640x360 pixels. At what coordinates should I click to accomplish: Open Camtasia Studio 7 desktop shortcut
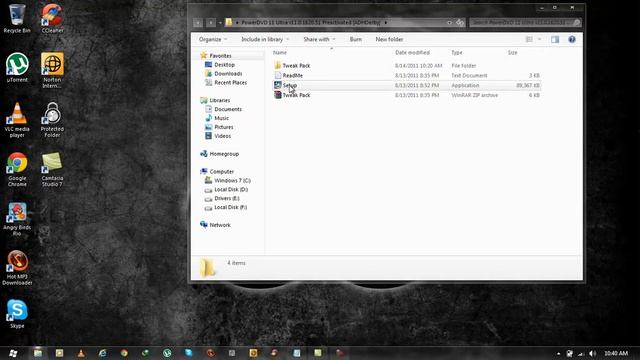[52, 169]
